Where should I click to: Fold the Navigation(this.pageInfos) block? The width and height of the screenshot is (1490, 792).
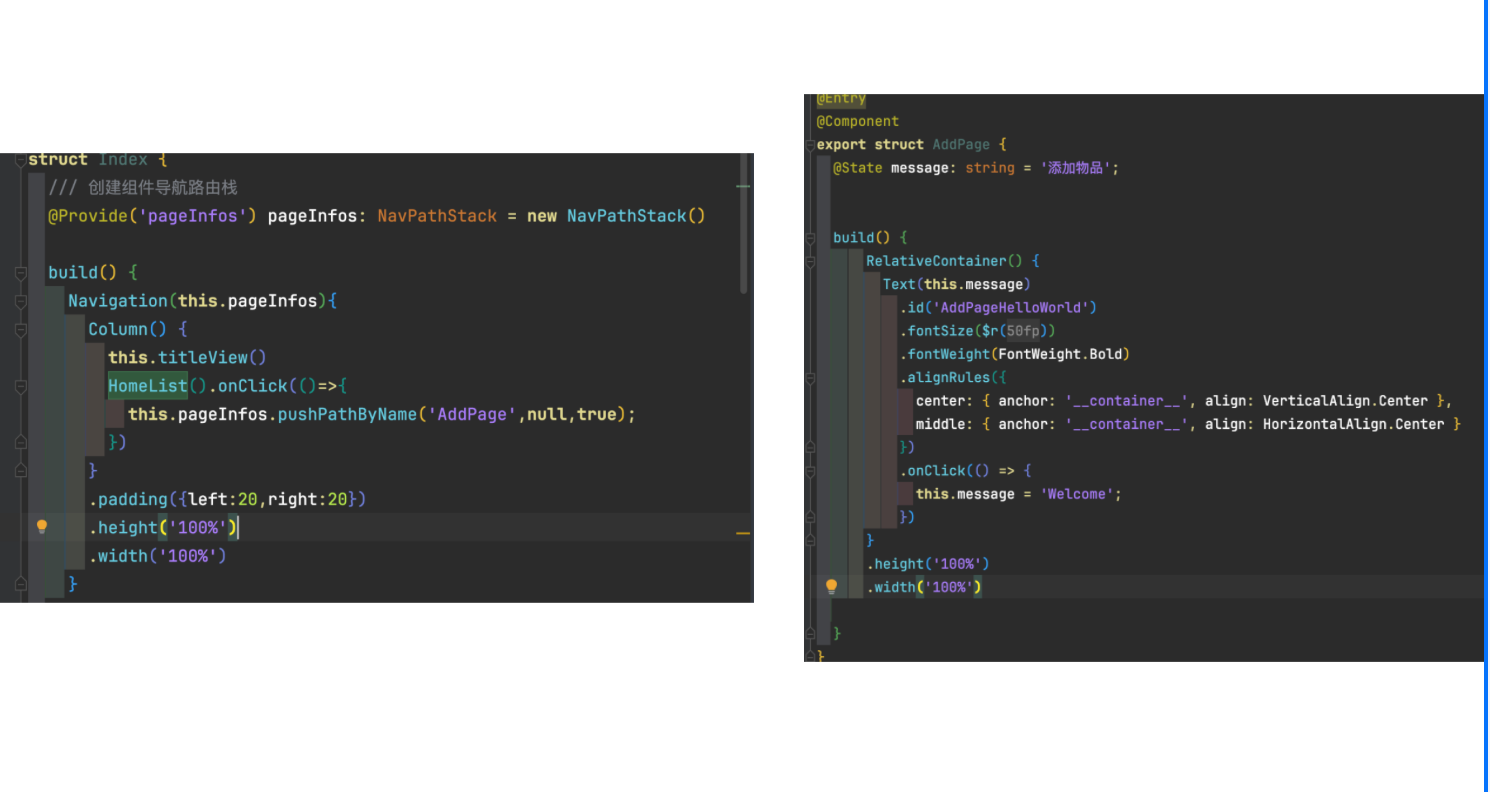tap(21, 300)
